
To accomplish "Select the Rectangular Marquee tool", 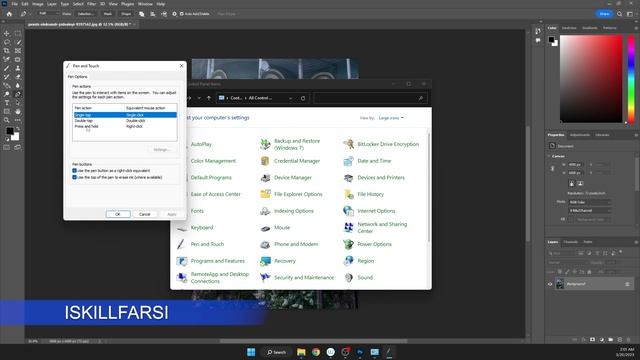I will (18, 33).
